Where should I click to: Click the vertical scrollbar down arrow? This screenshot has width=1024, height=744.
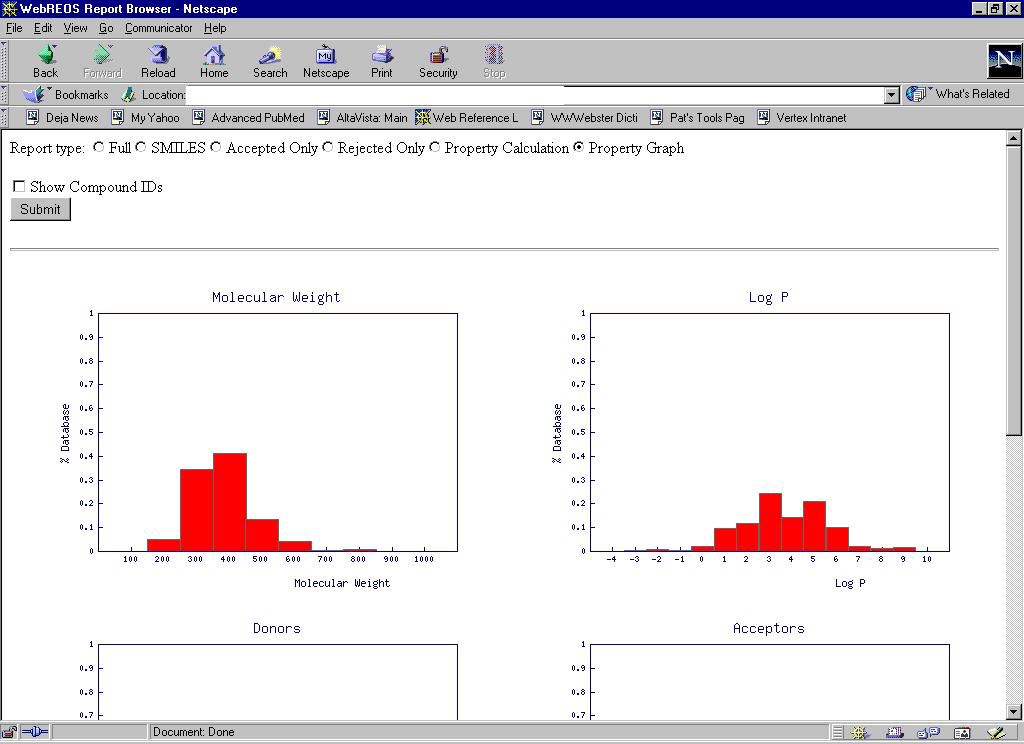pyautogui.click(x=1013, y=713)
